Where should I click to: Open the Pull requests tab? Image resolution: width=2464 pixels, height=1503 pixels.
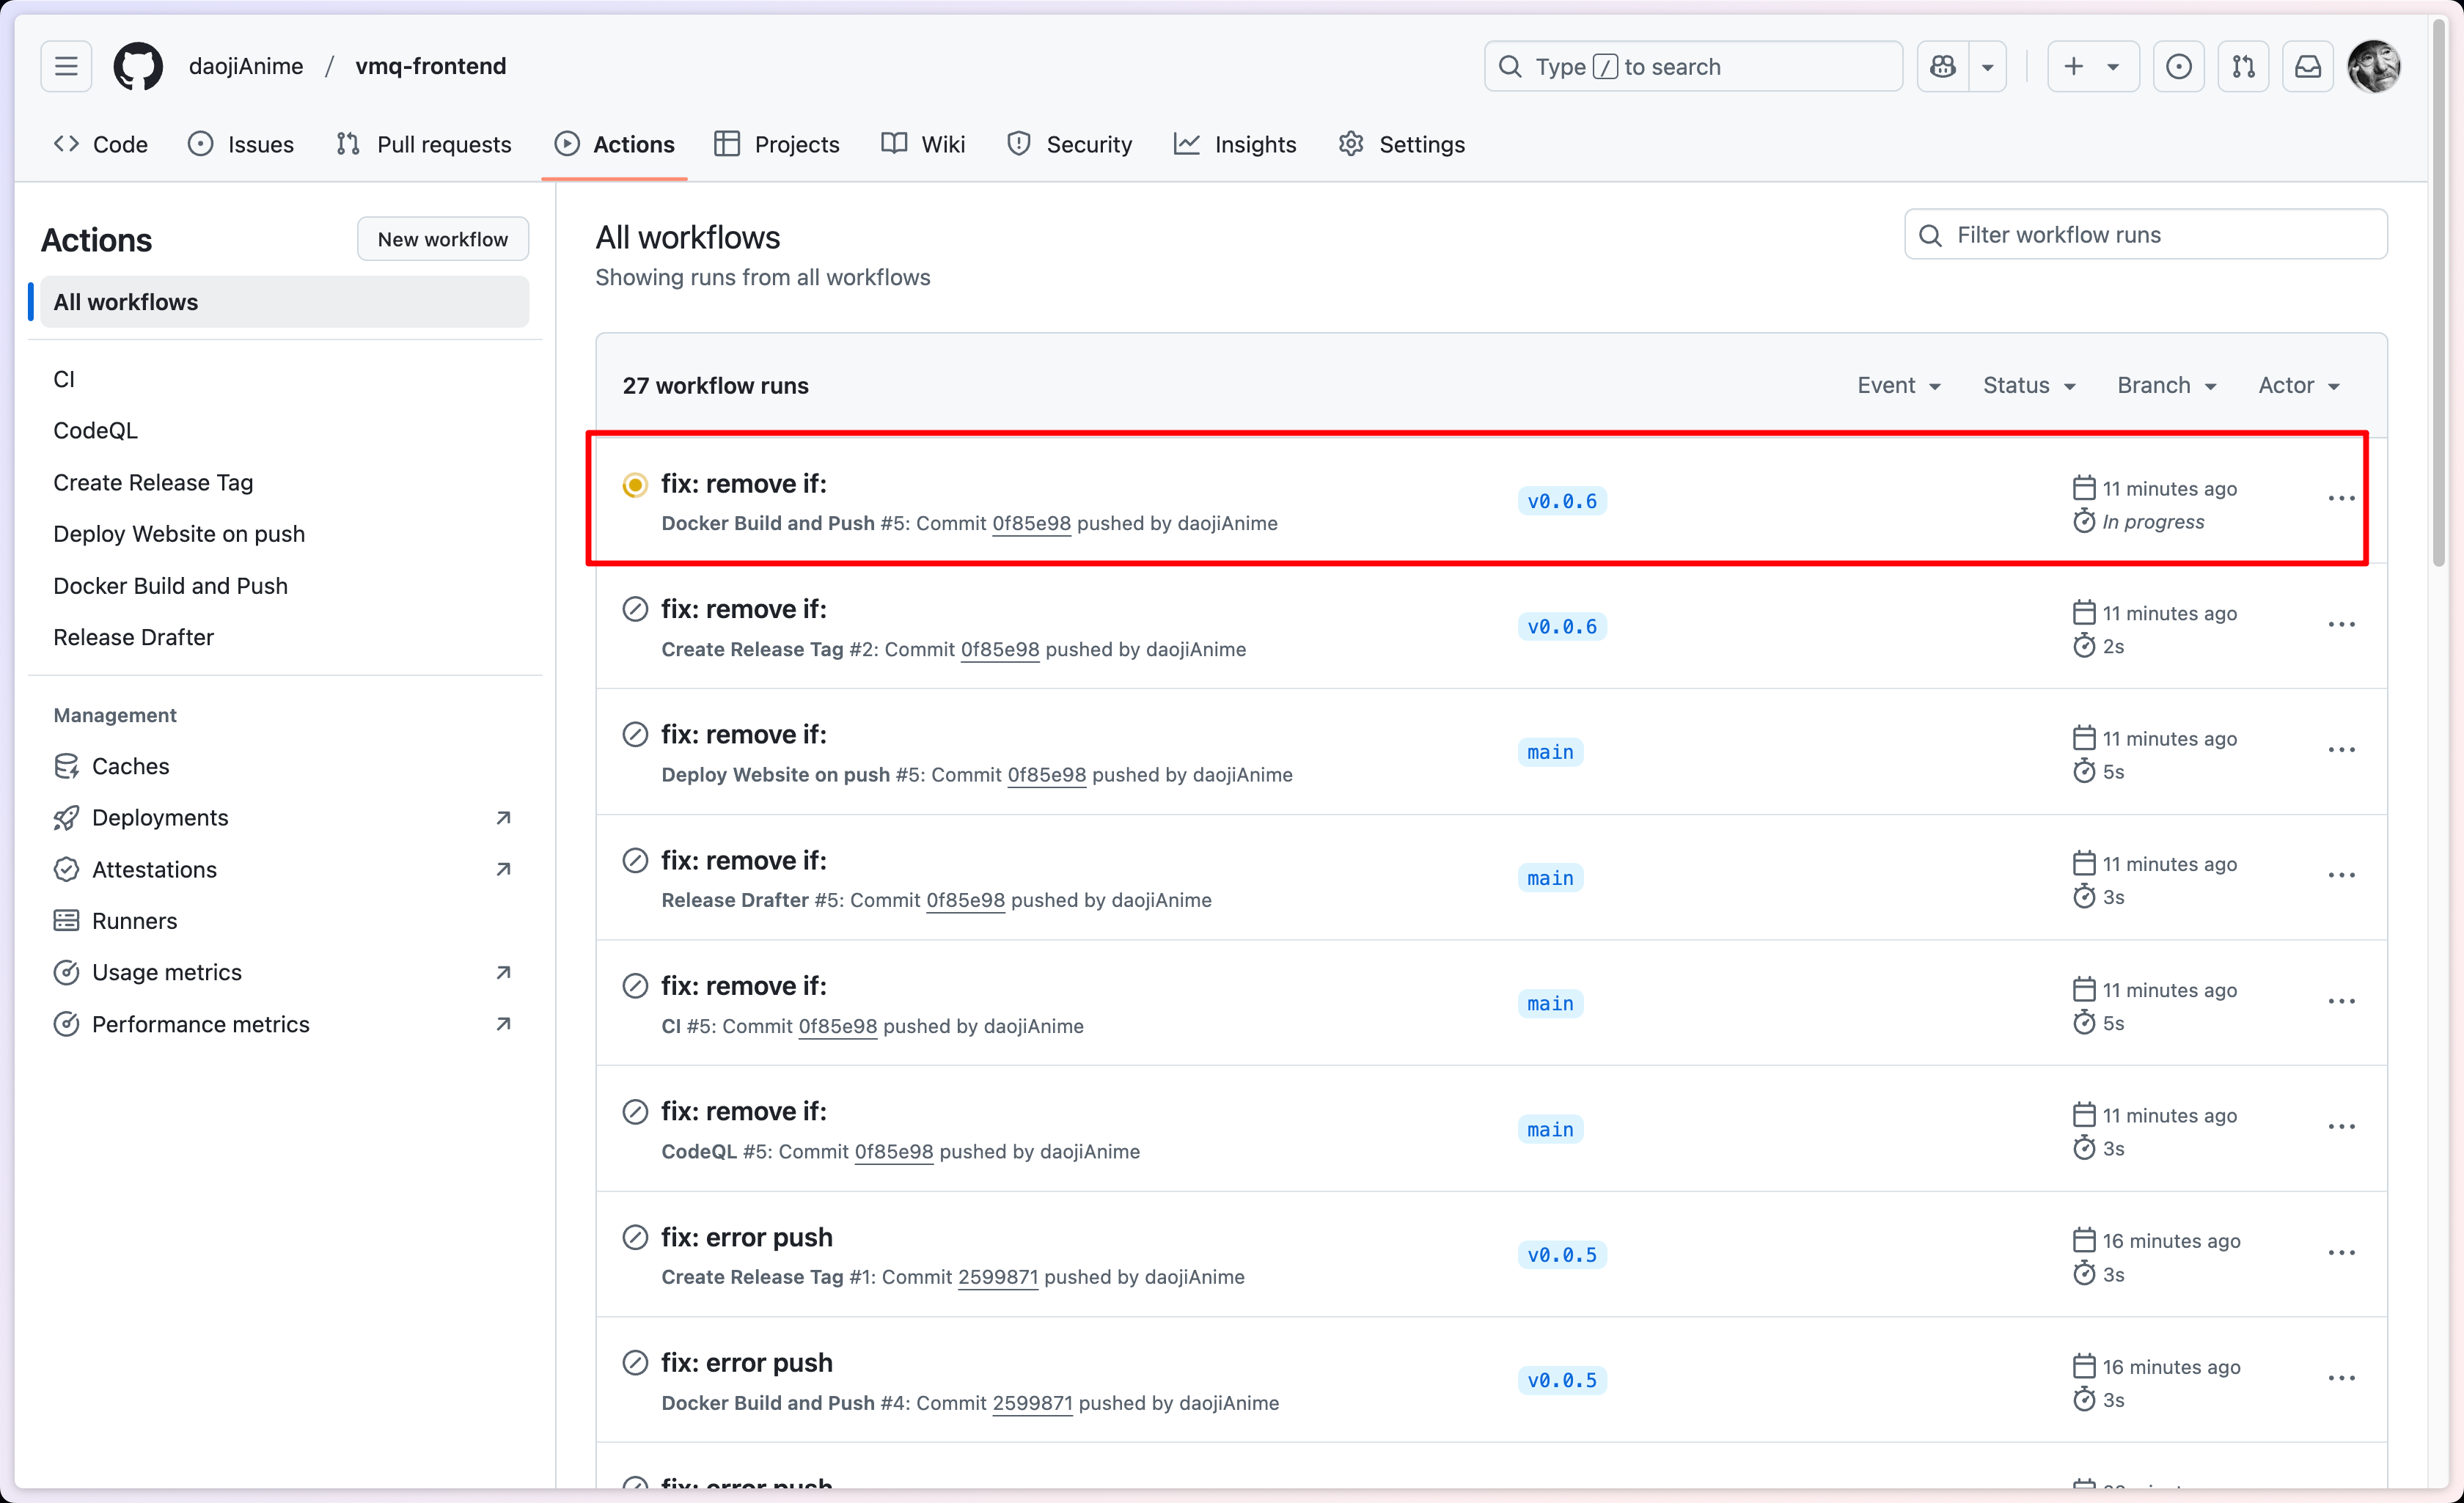[x=424, y=144]
